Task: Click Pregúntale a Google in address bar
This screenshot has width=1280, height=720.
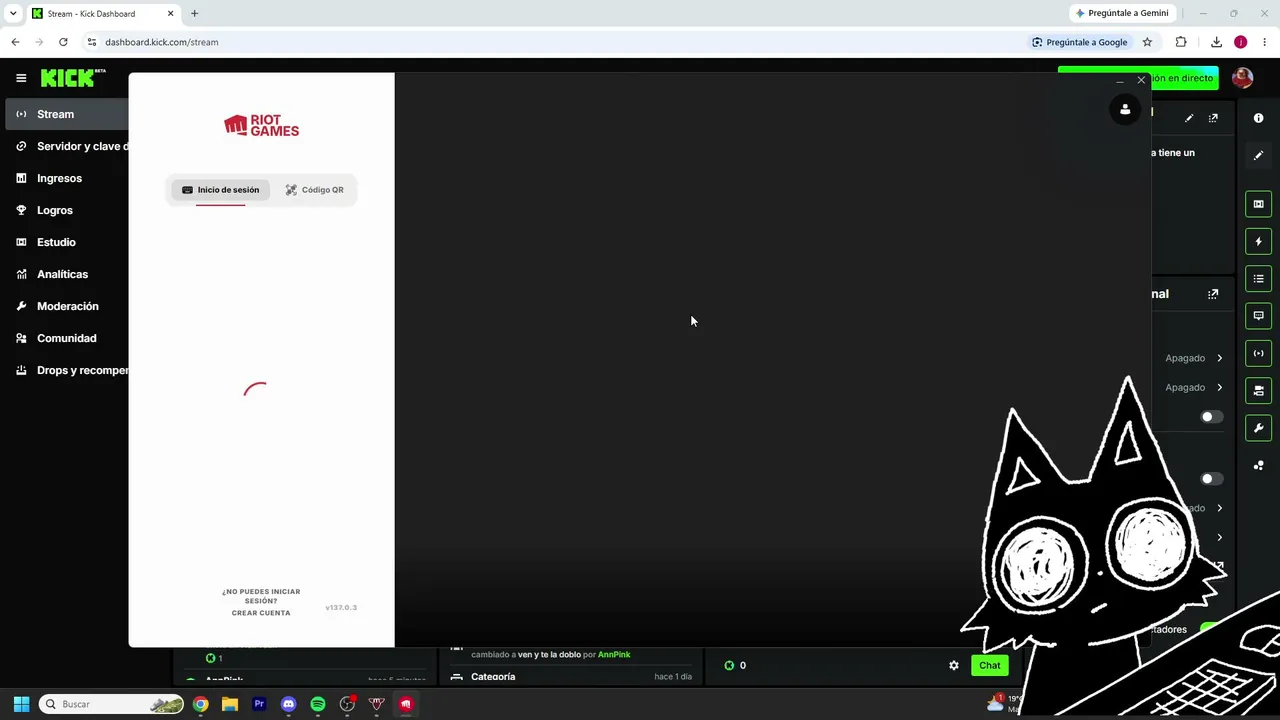Action: point(1079,42)
